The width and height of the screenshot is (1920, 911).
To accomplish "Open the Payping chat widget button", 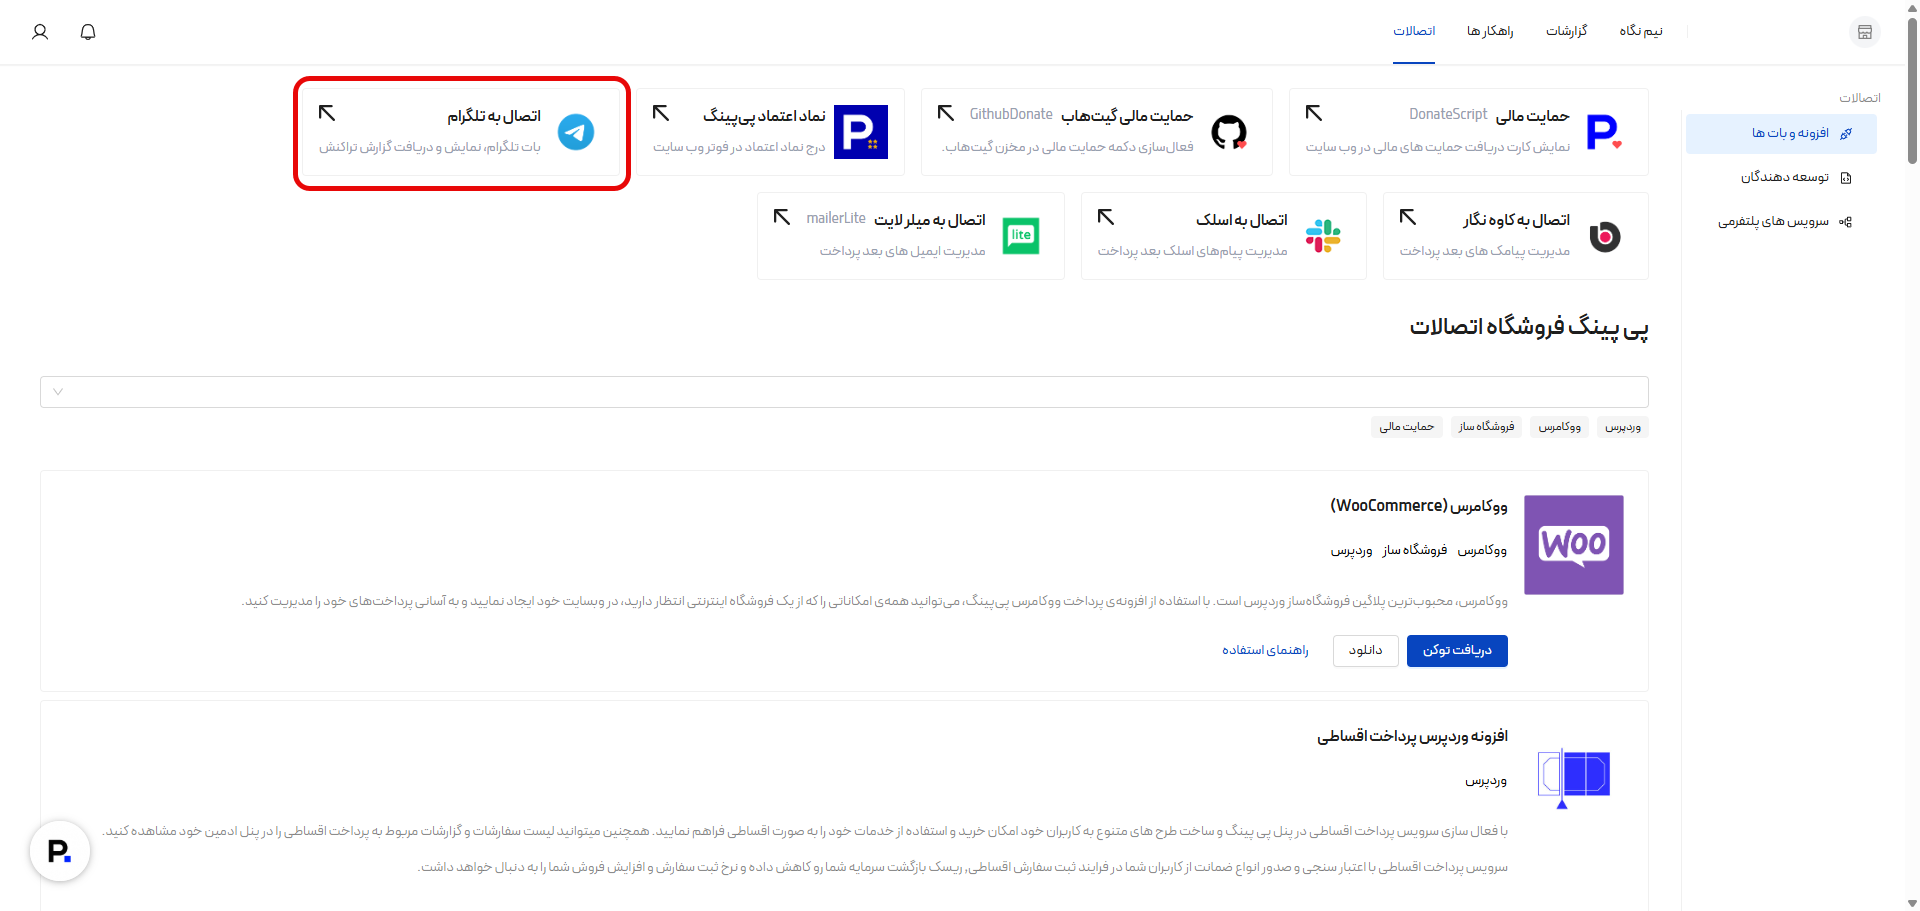I will 60,851.
